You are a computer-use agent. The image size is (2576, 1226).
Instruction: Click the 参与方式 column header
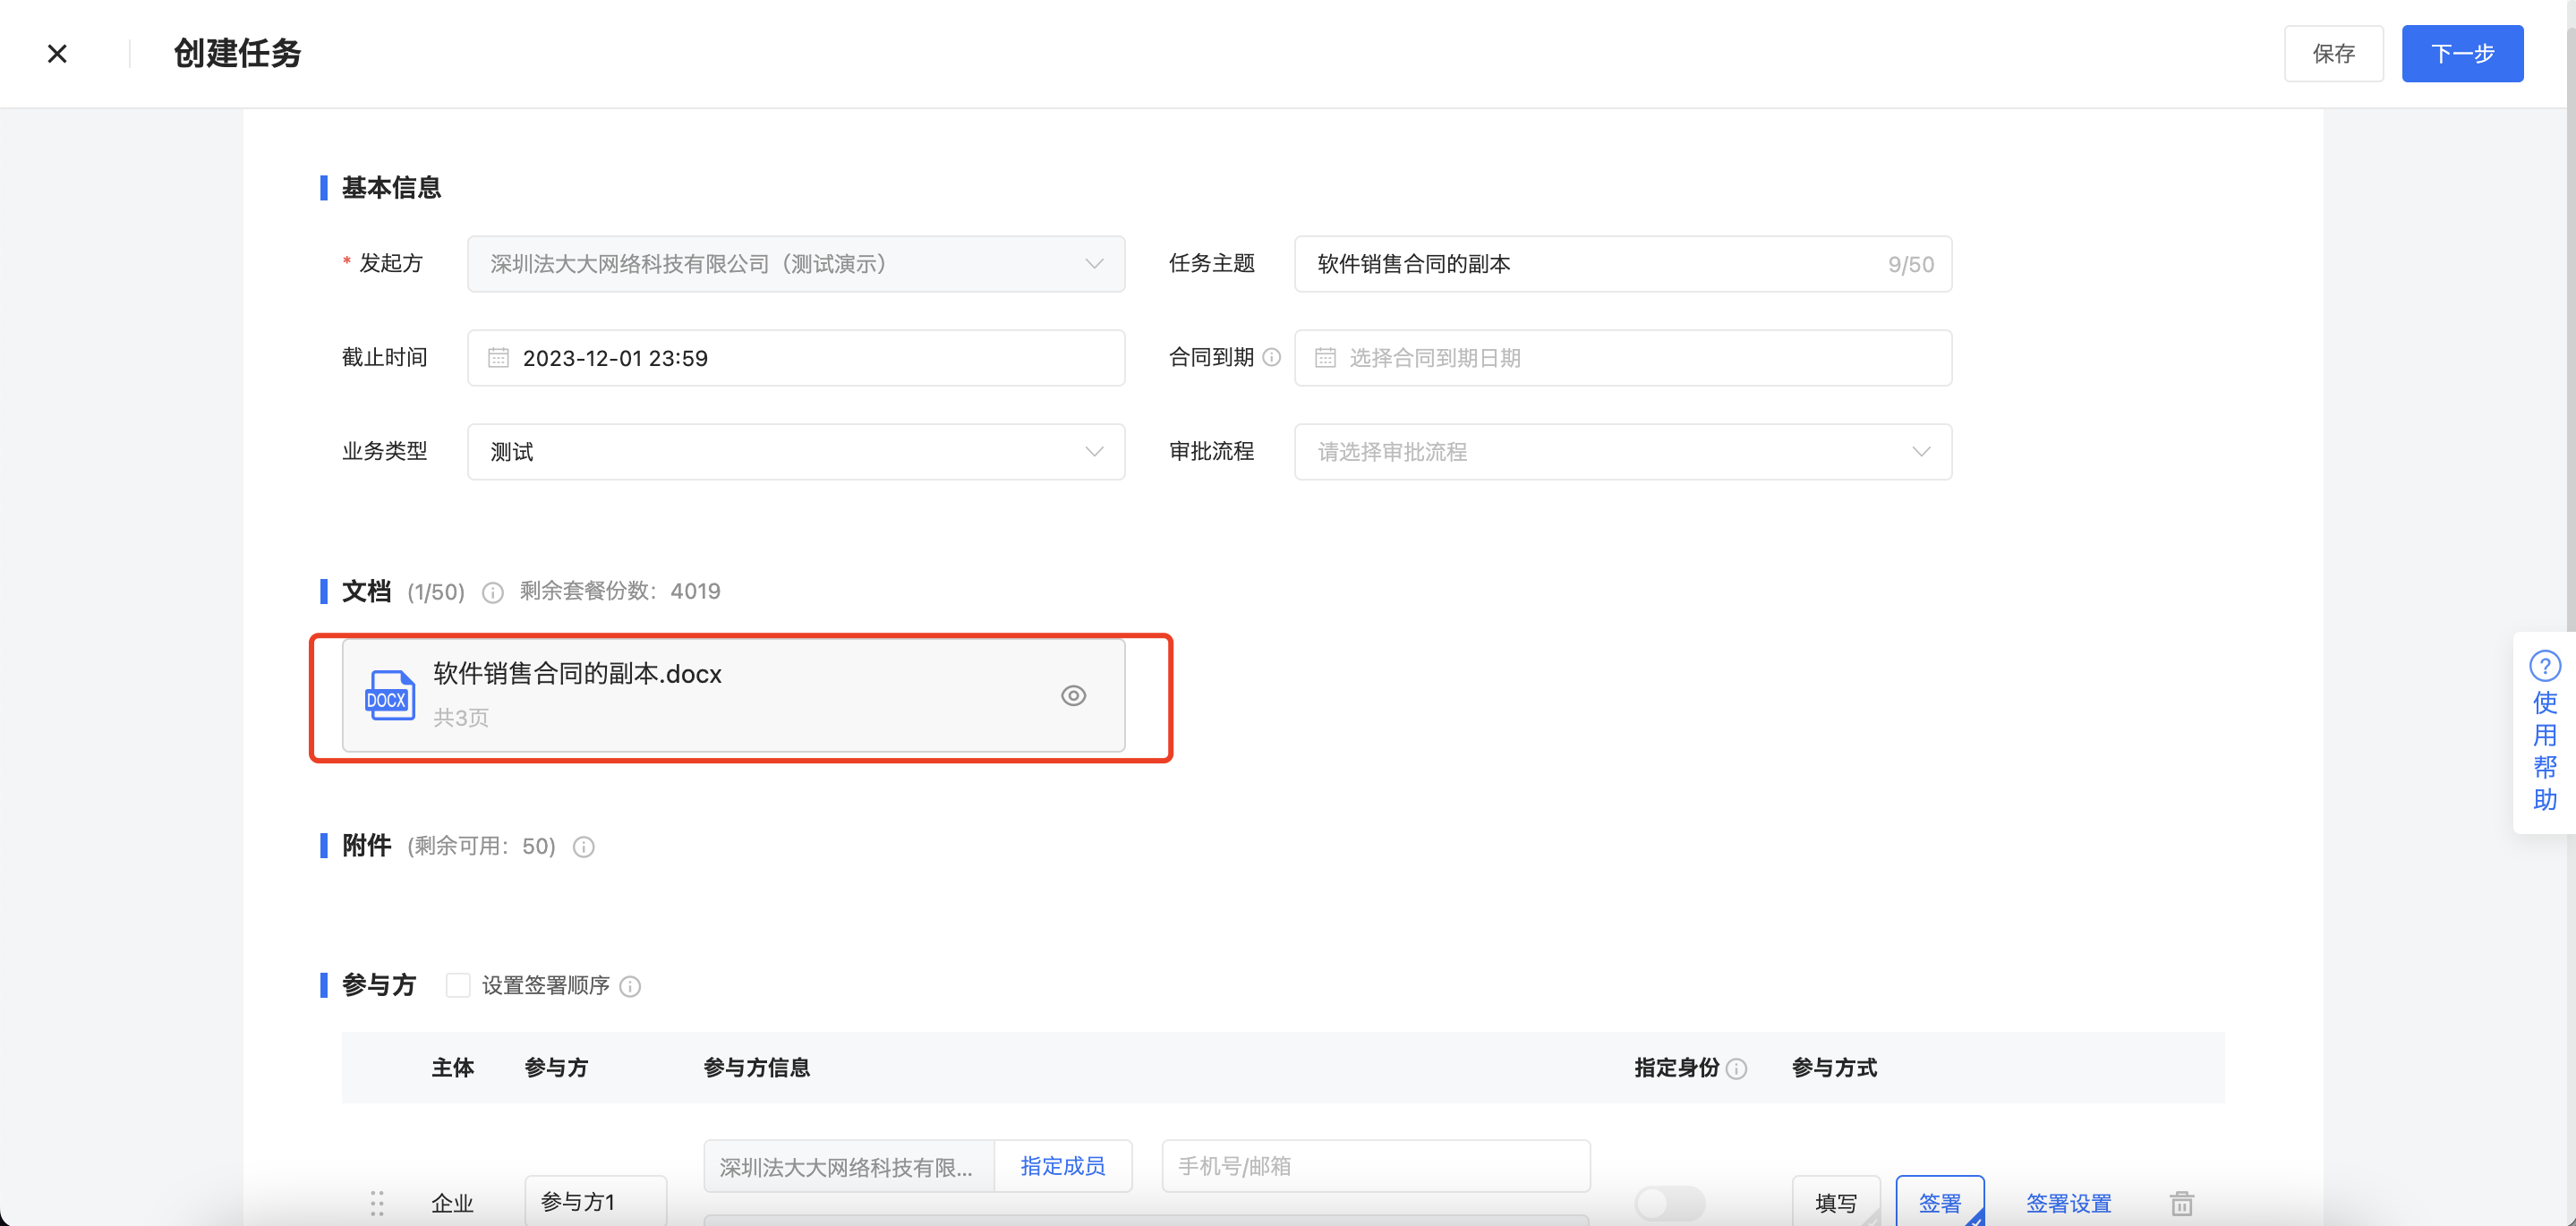(x=1834, y=1068)
